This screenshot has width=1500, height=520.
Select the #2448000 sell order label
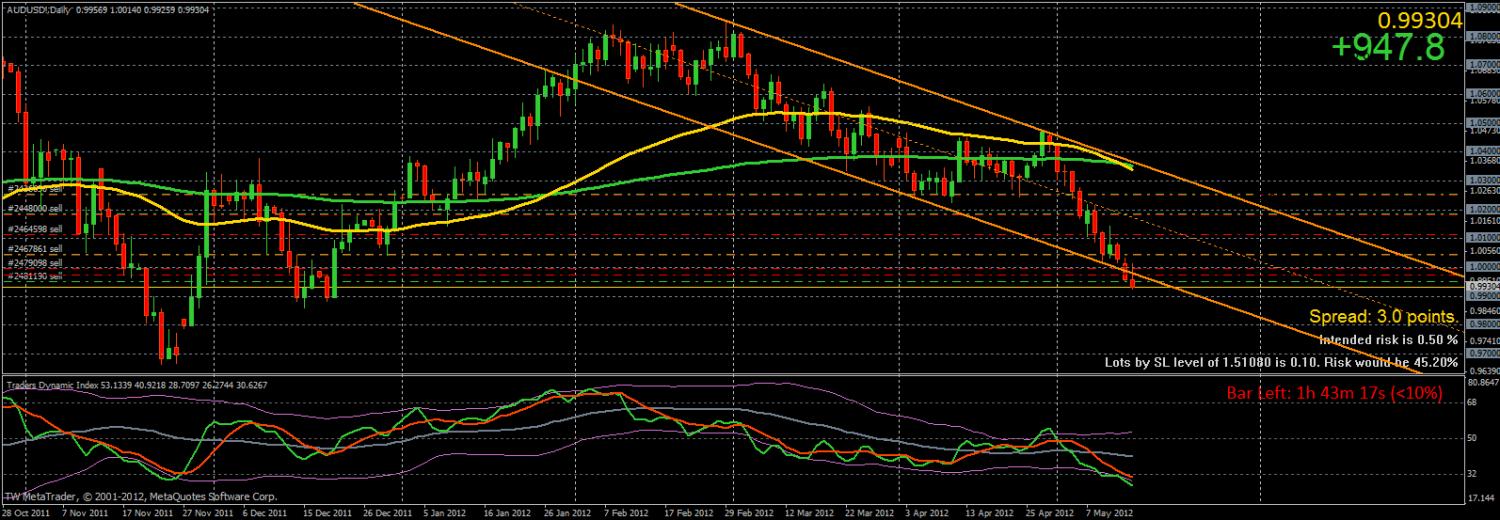[35, 209]
